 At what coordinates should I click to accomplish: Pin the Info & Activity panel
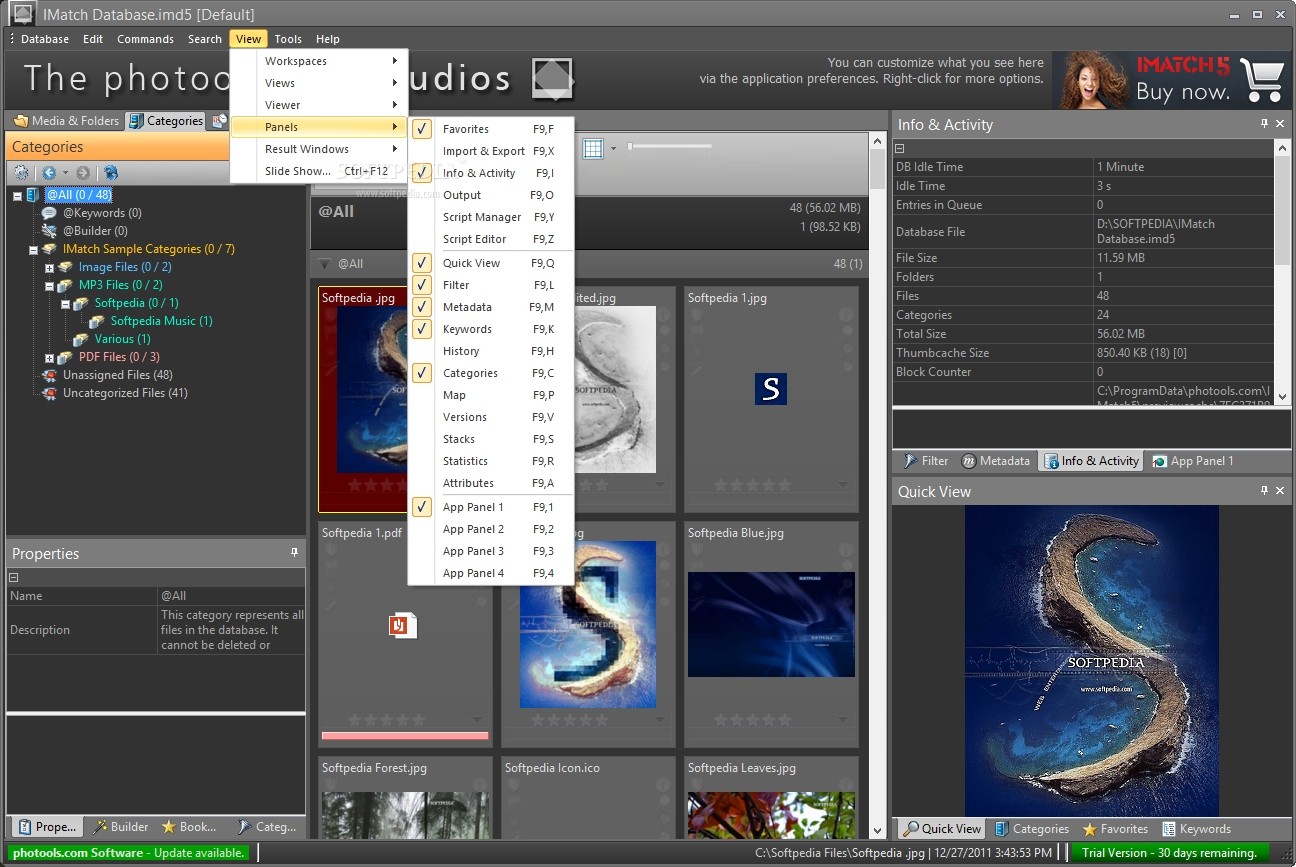click(x=1264, y=124)
